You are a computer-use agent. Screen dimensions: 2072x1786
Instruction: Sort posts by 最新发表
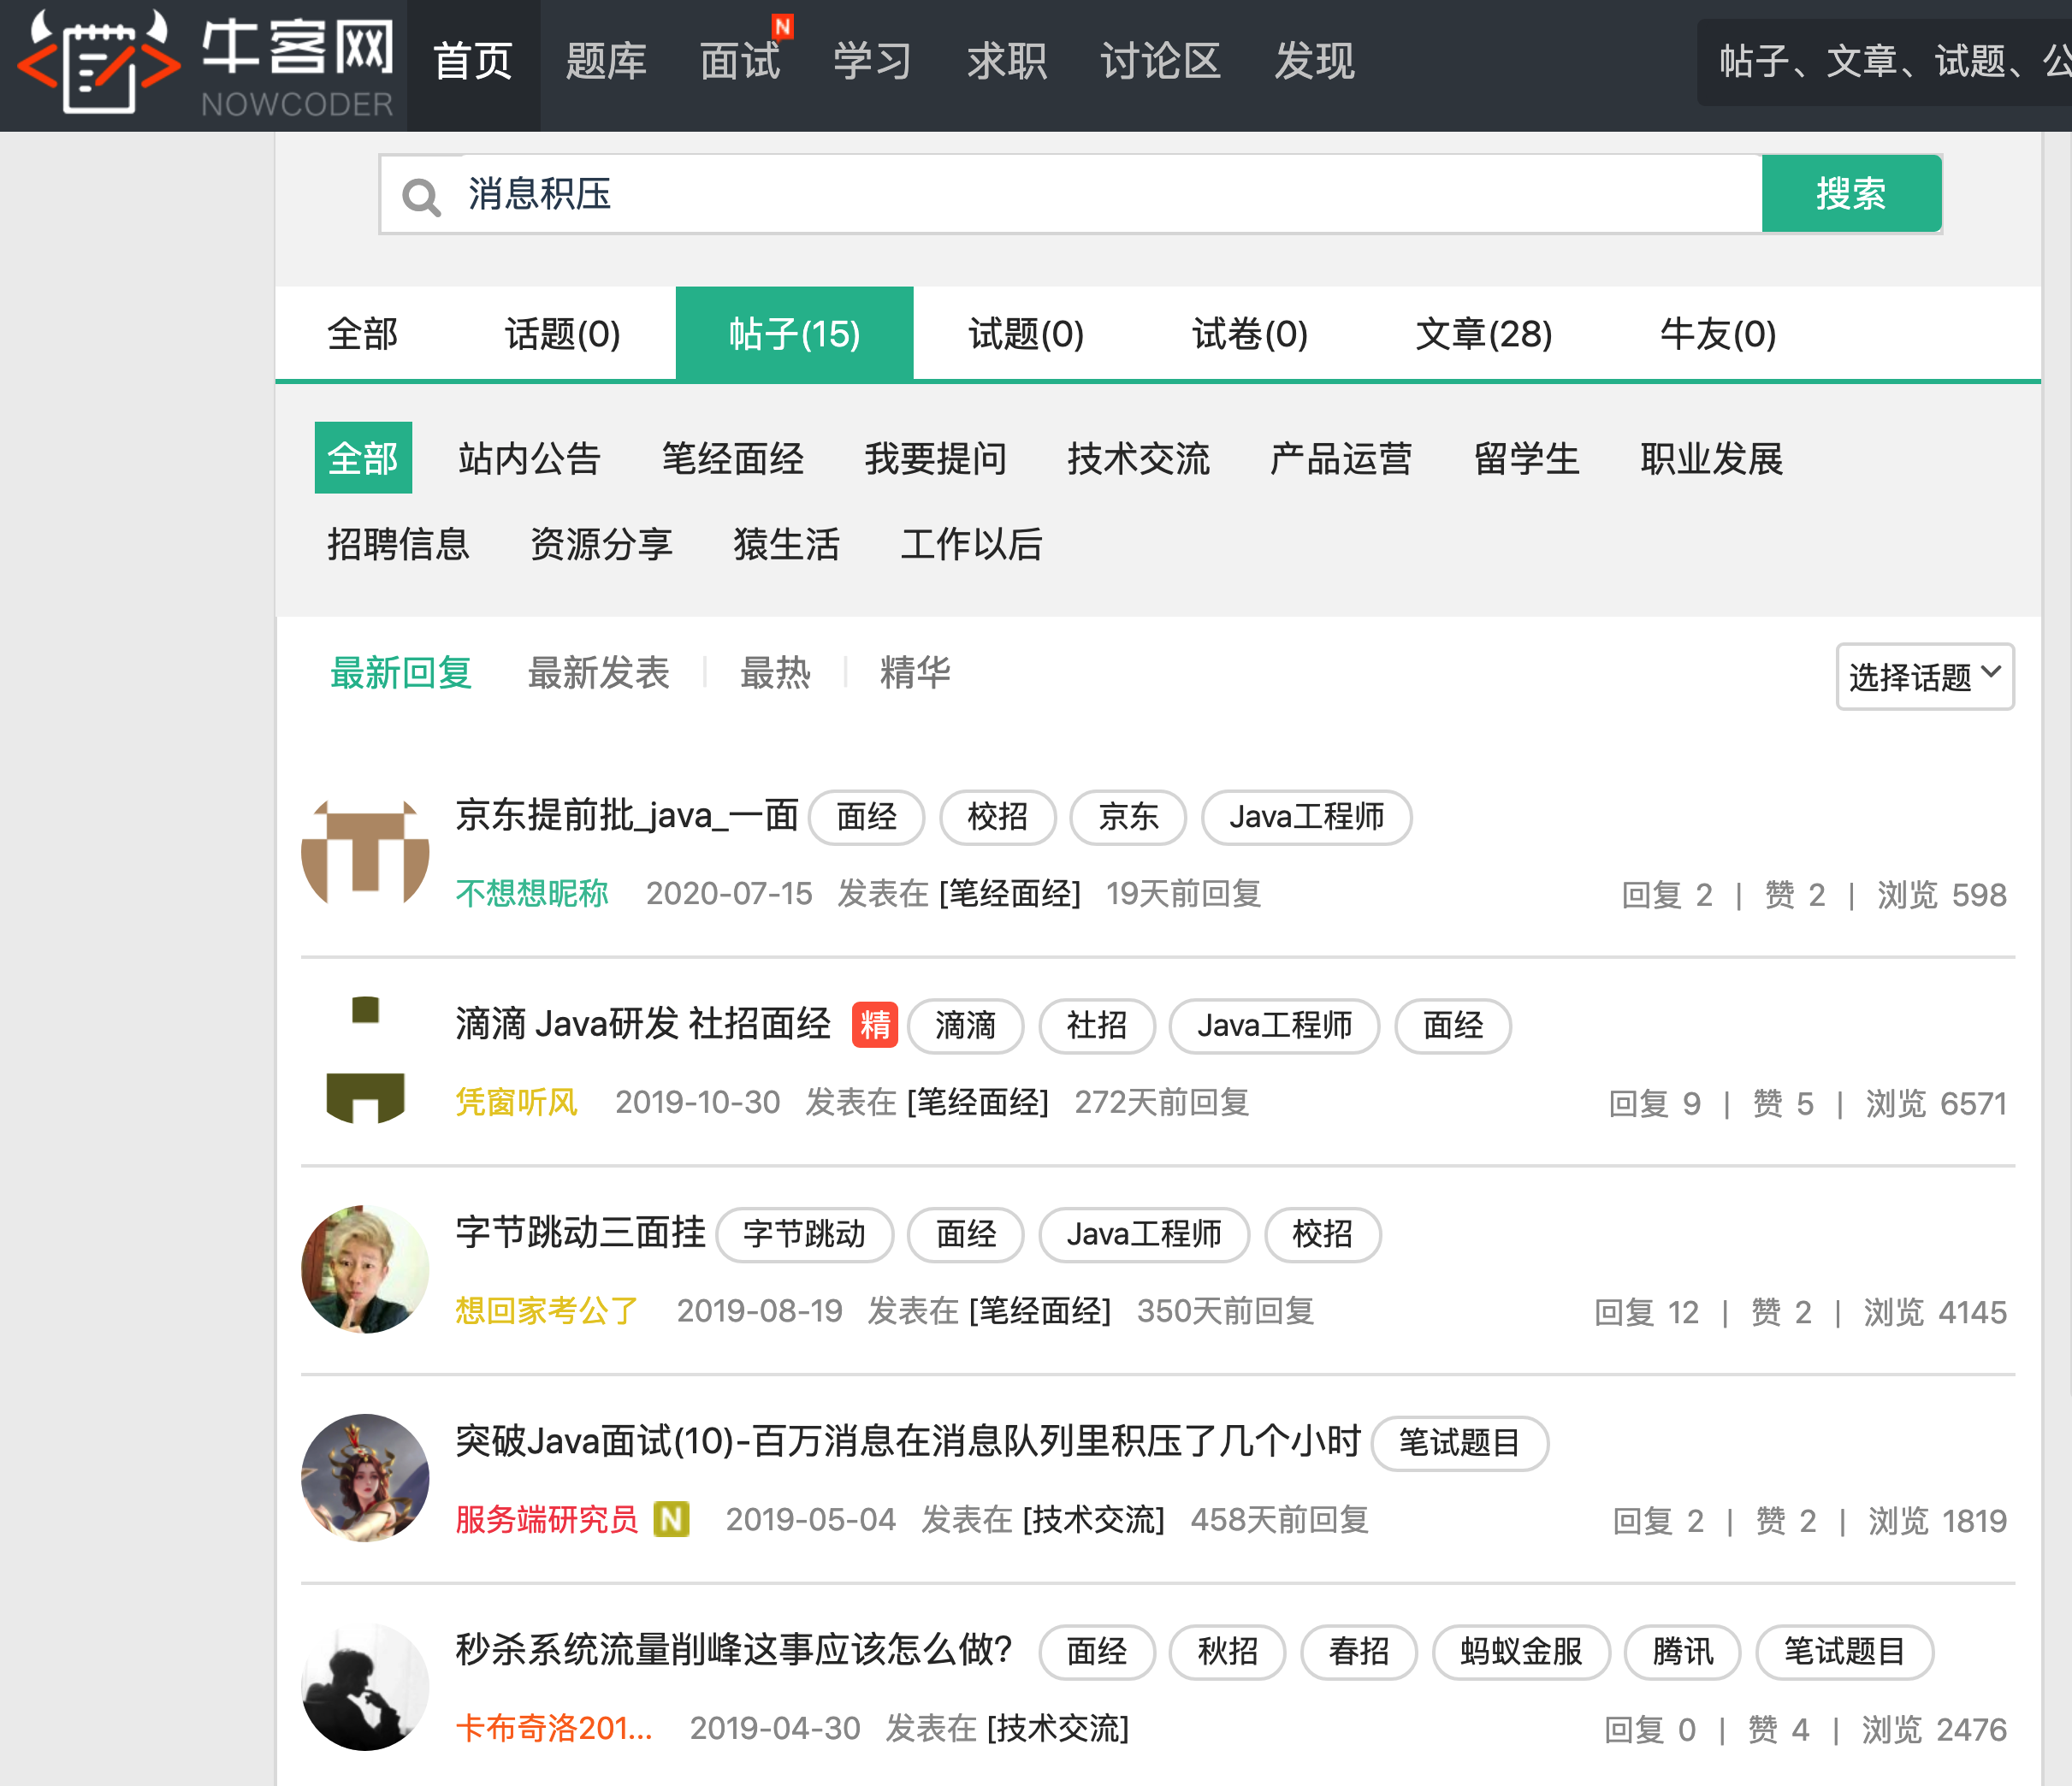[598, 673]
